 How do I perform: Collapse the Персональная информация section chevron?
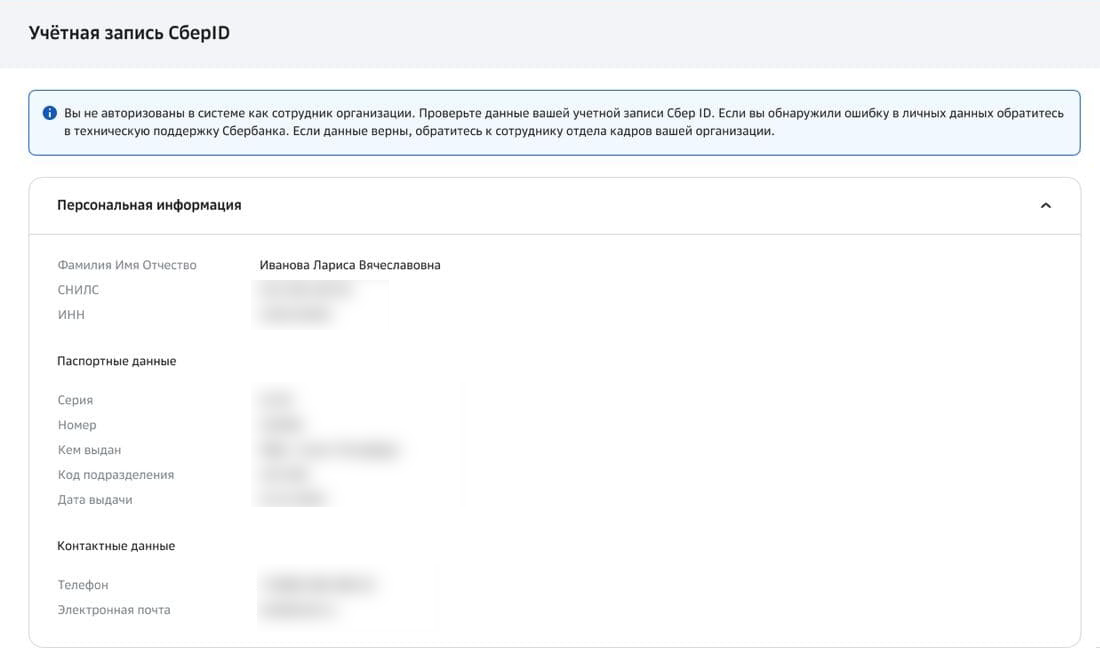tap(1045, 206)
